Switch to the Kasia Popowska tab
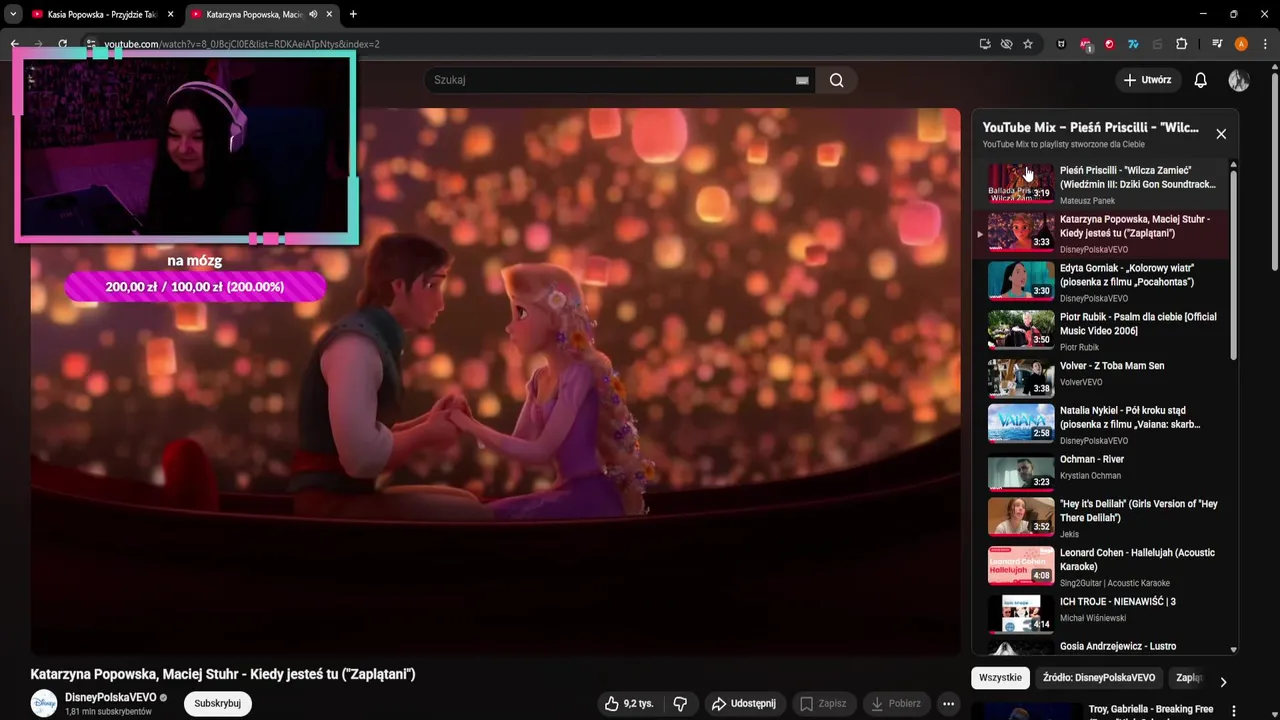Viewport: 1280px width, 720px height. click(x=104, y=14)
